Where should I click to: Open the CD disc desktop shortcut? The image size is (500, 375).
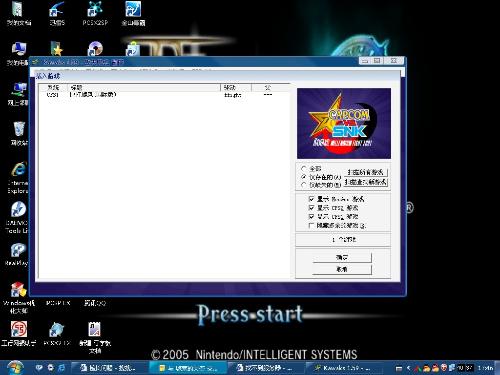[95, 49]
